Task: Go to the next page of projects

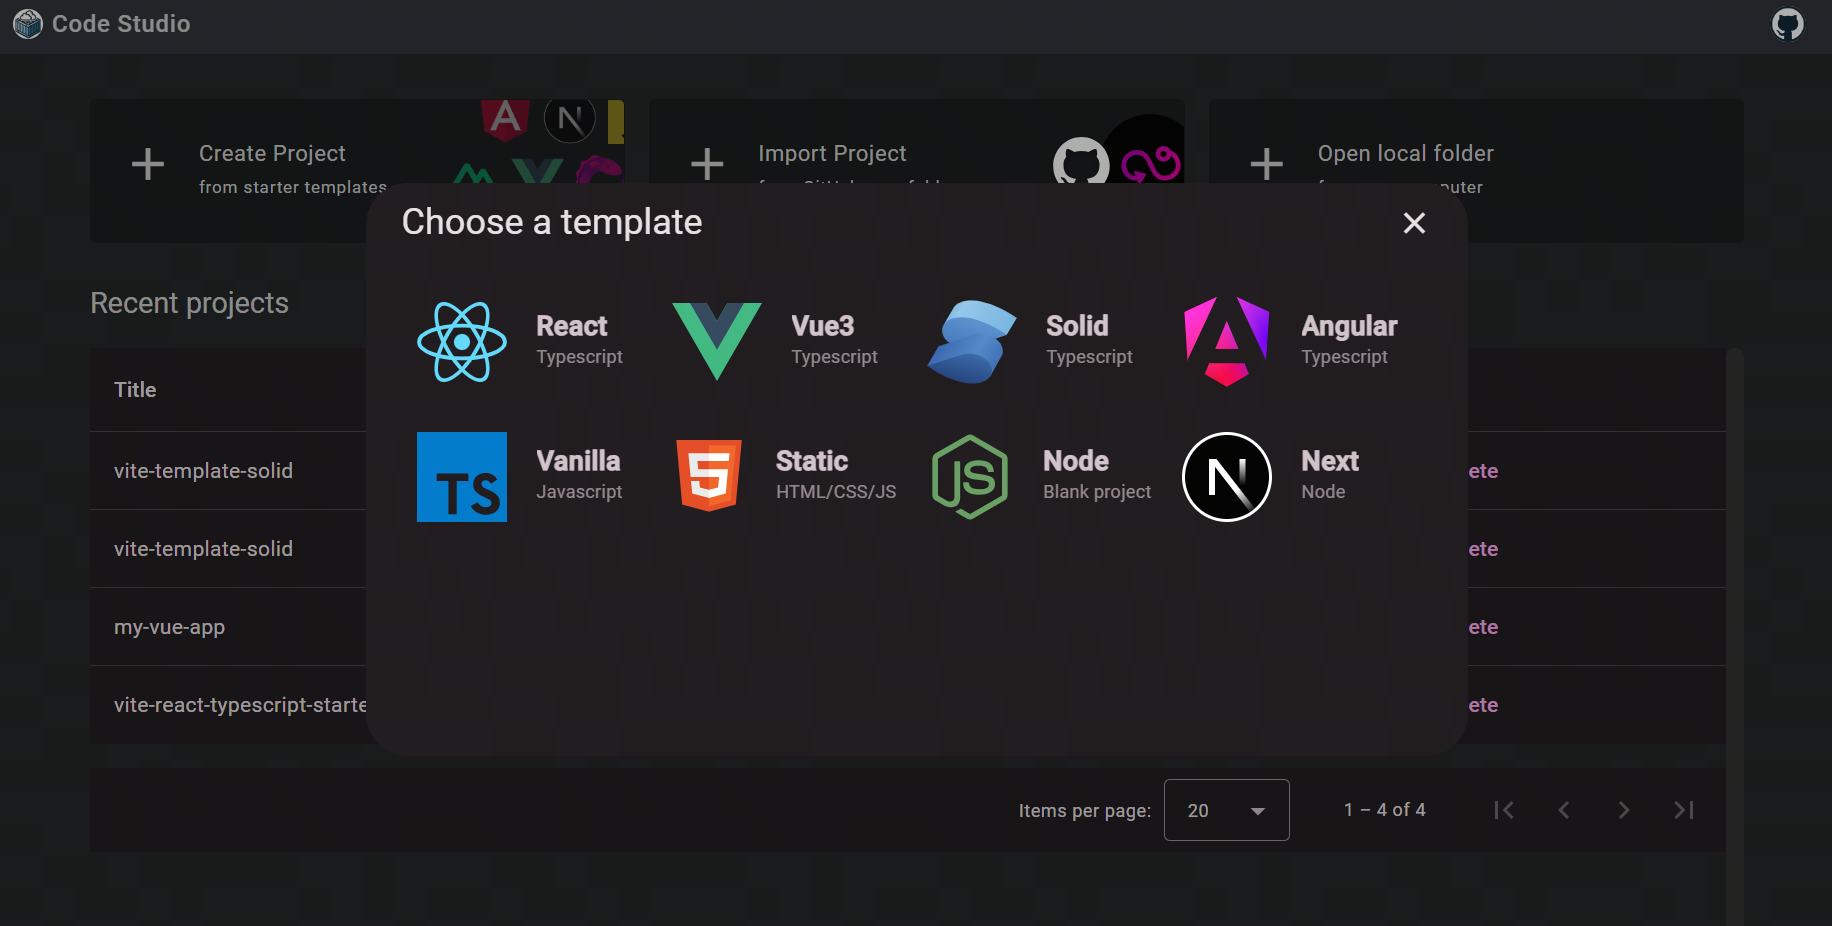Action: tap(1624, 810)
